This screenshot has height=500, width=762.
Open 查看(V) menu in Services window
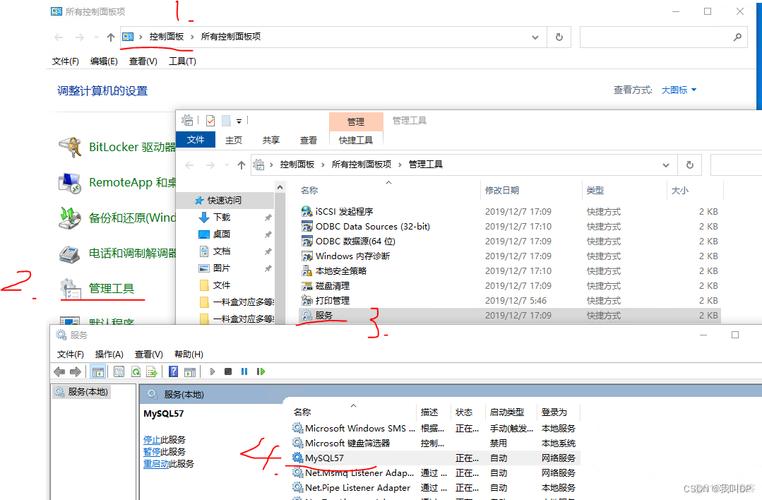[149, 354]
